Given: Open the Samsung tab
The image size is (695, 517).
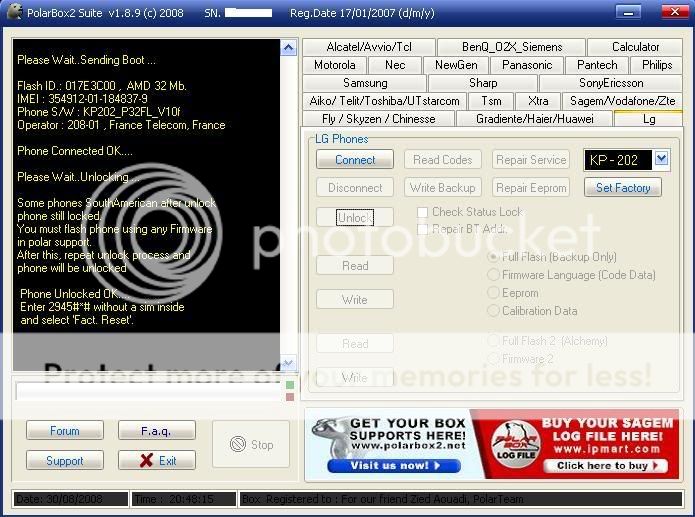Looking at the screenshot, I should click(365, 83).
